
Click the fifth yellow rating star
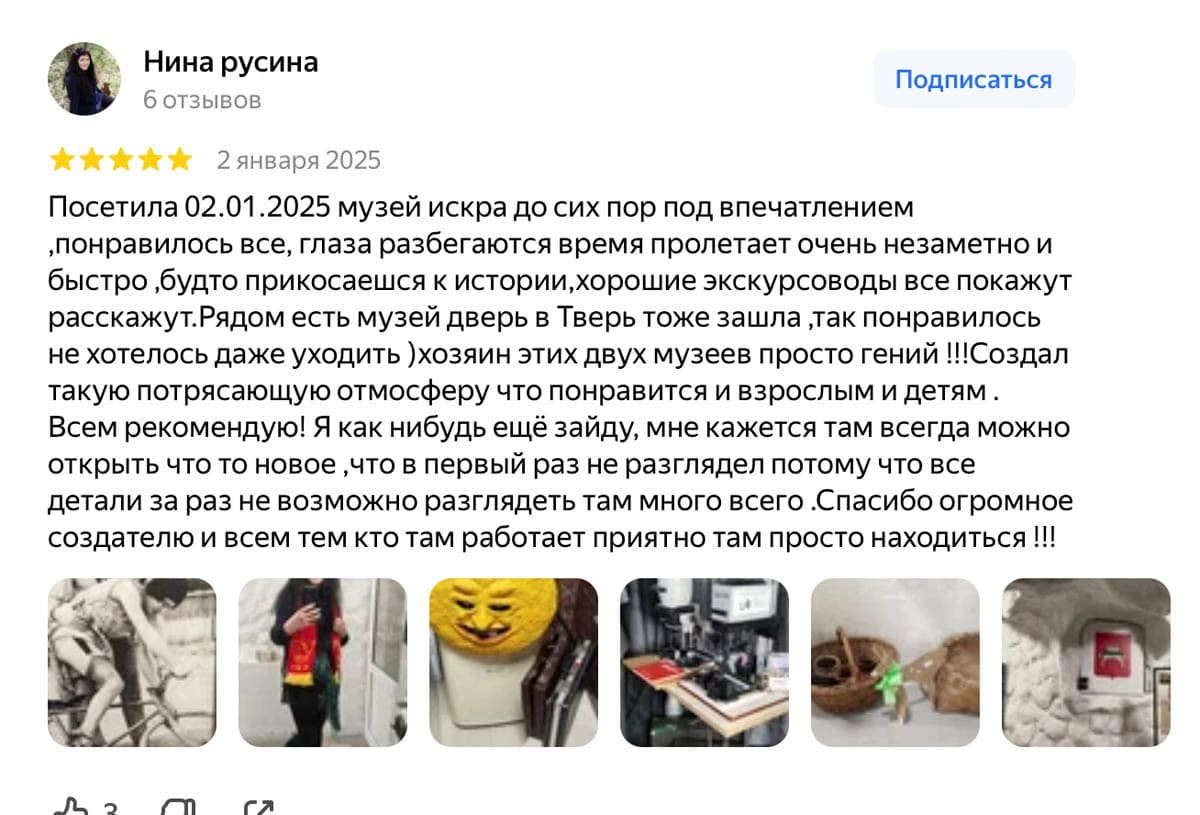(x=179, y=160)
